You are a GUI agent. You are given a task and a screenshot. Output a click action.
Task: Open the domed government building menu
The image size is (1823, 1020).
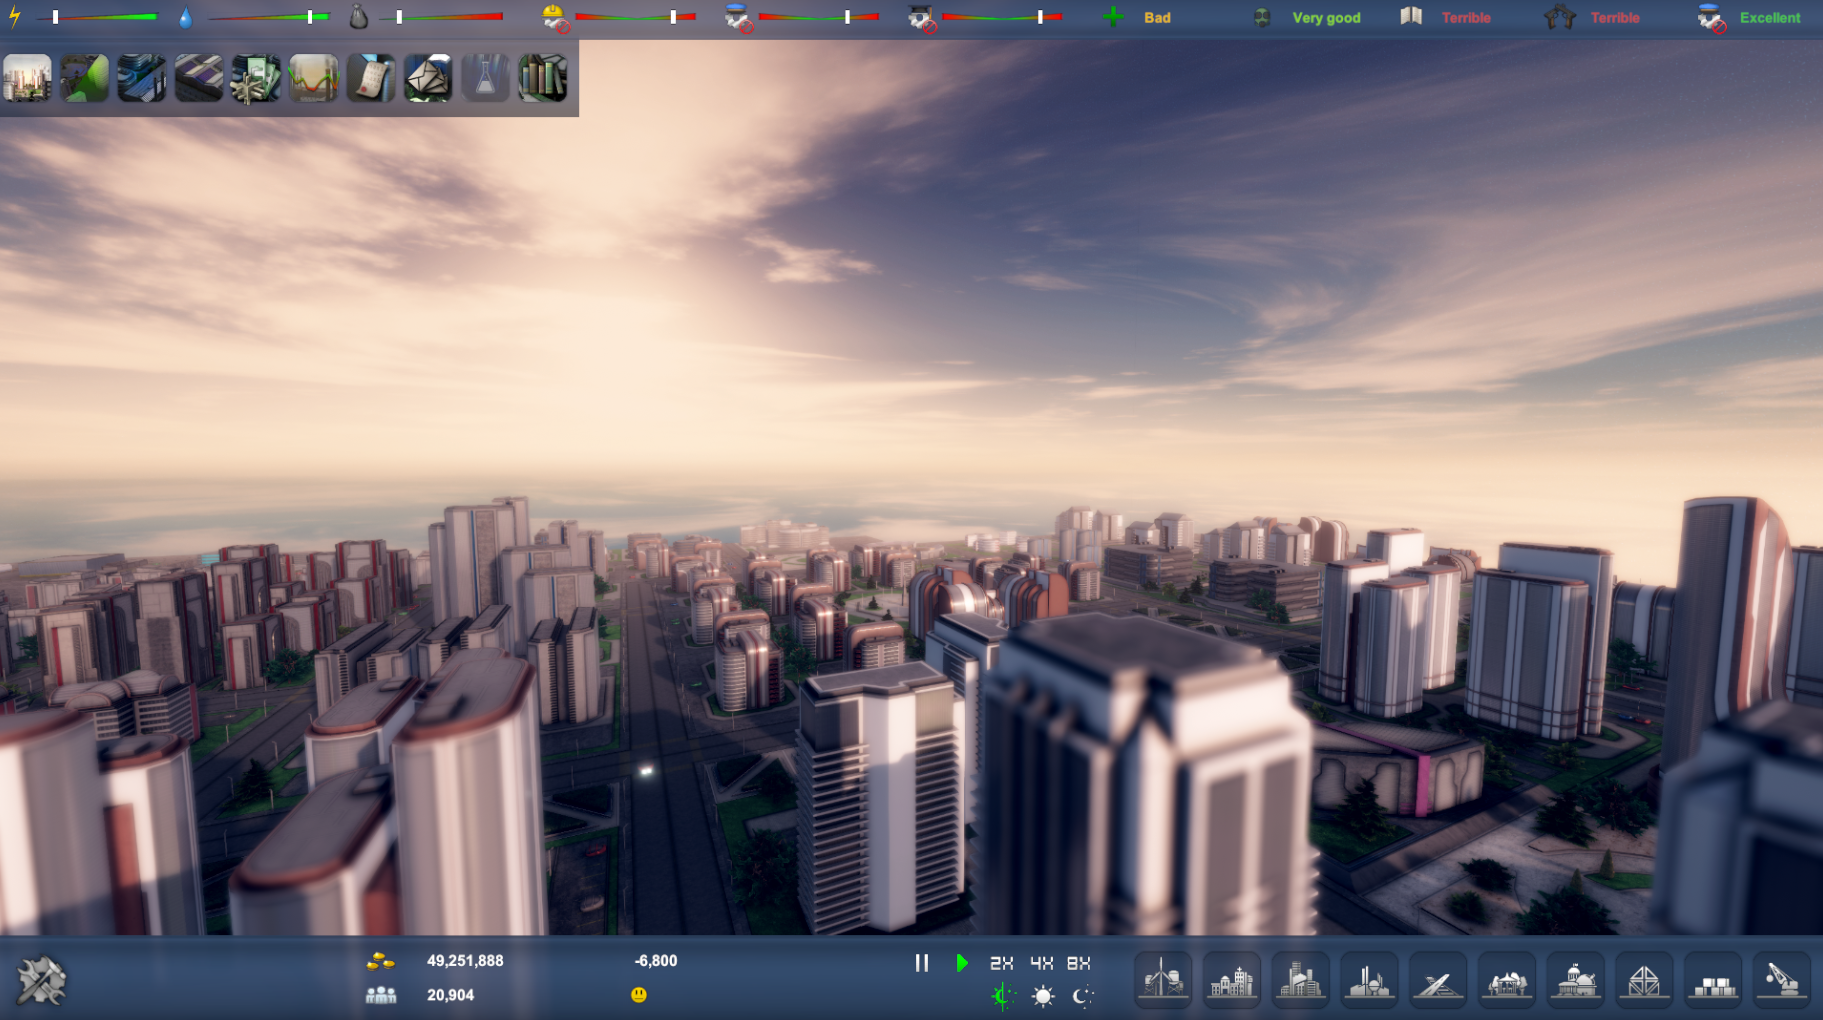pyautogui.click(x=1575, y=980)
